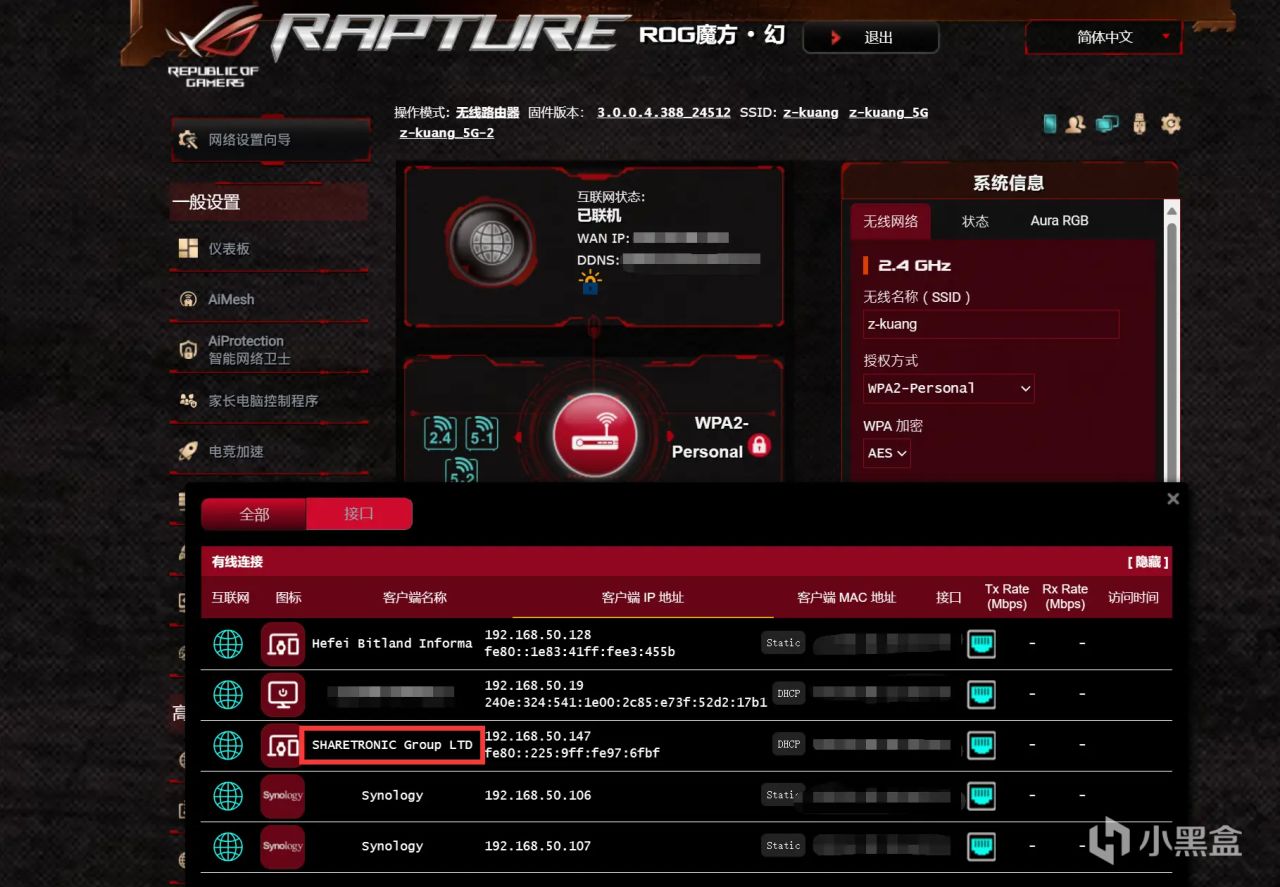Click the DHCP badge for 192.168.50.147
The width and height of the screenshot is (1280, 887).
tap(789, 744)
